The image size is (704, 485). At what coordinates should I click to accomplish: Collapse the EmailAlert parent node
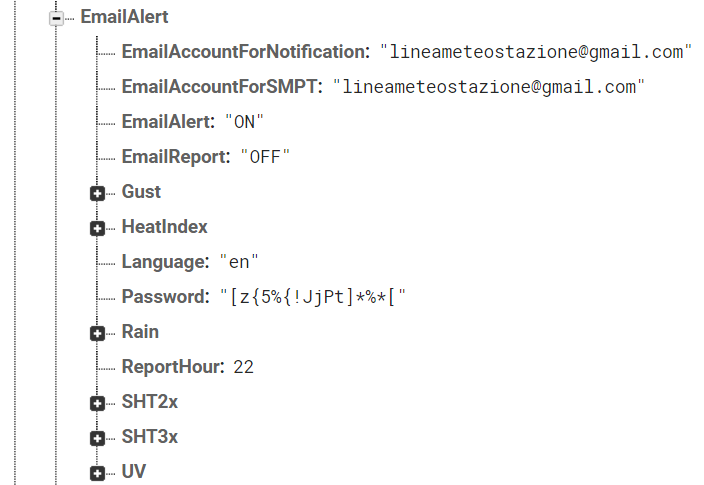(56, 18)
